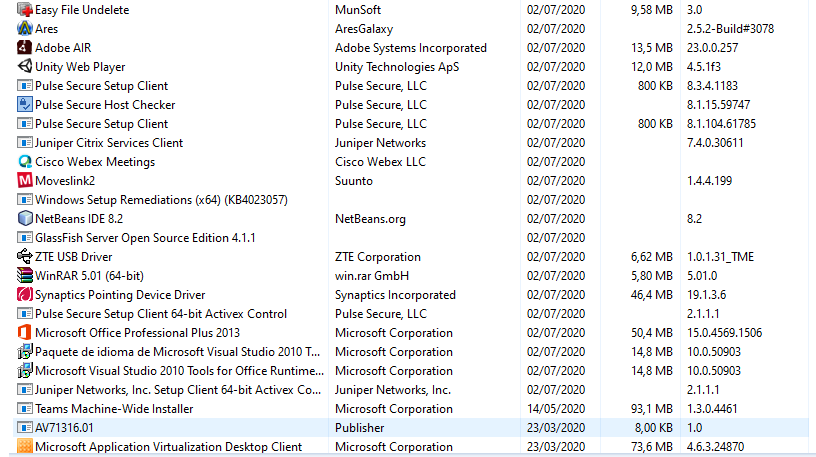Select Microsoft Office Professional Plus 2013 name
The image size is (816, 457).
click(x=137, y=333)
